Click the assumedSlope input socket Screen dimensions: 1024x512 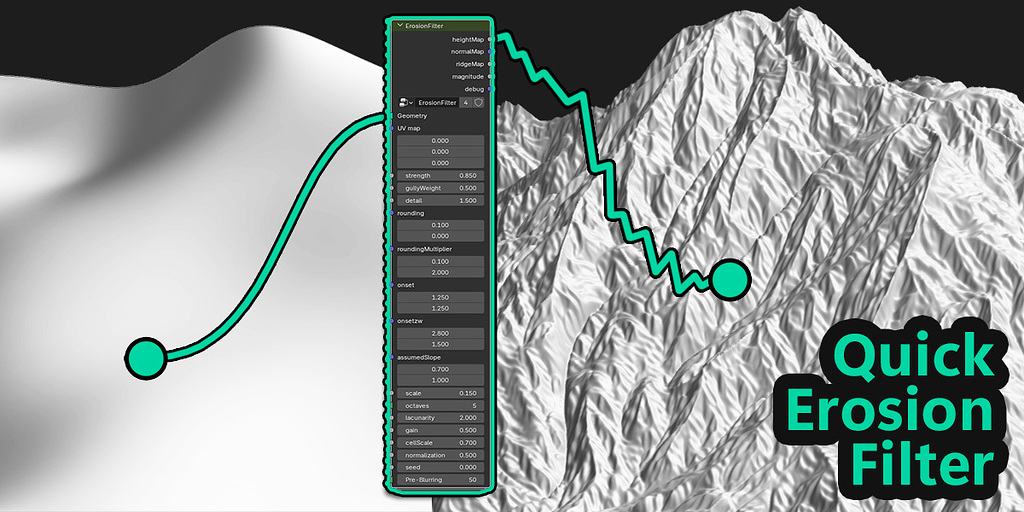pyautogui.click(x=391, y=357)
